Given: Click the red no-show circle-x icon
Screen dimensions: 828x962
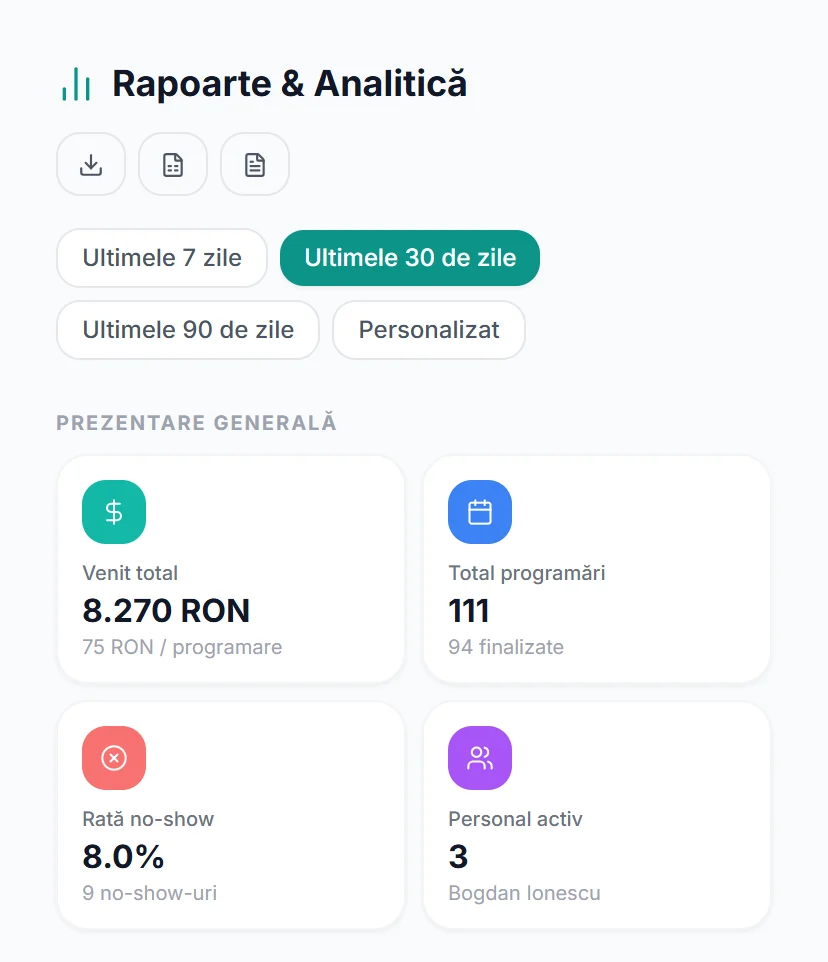Looking at the screenshot, I should (114, 758).
